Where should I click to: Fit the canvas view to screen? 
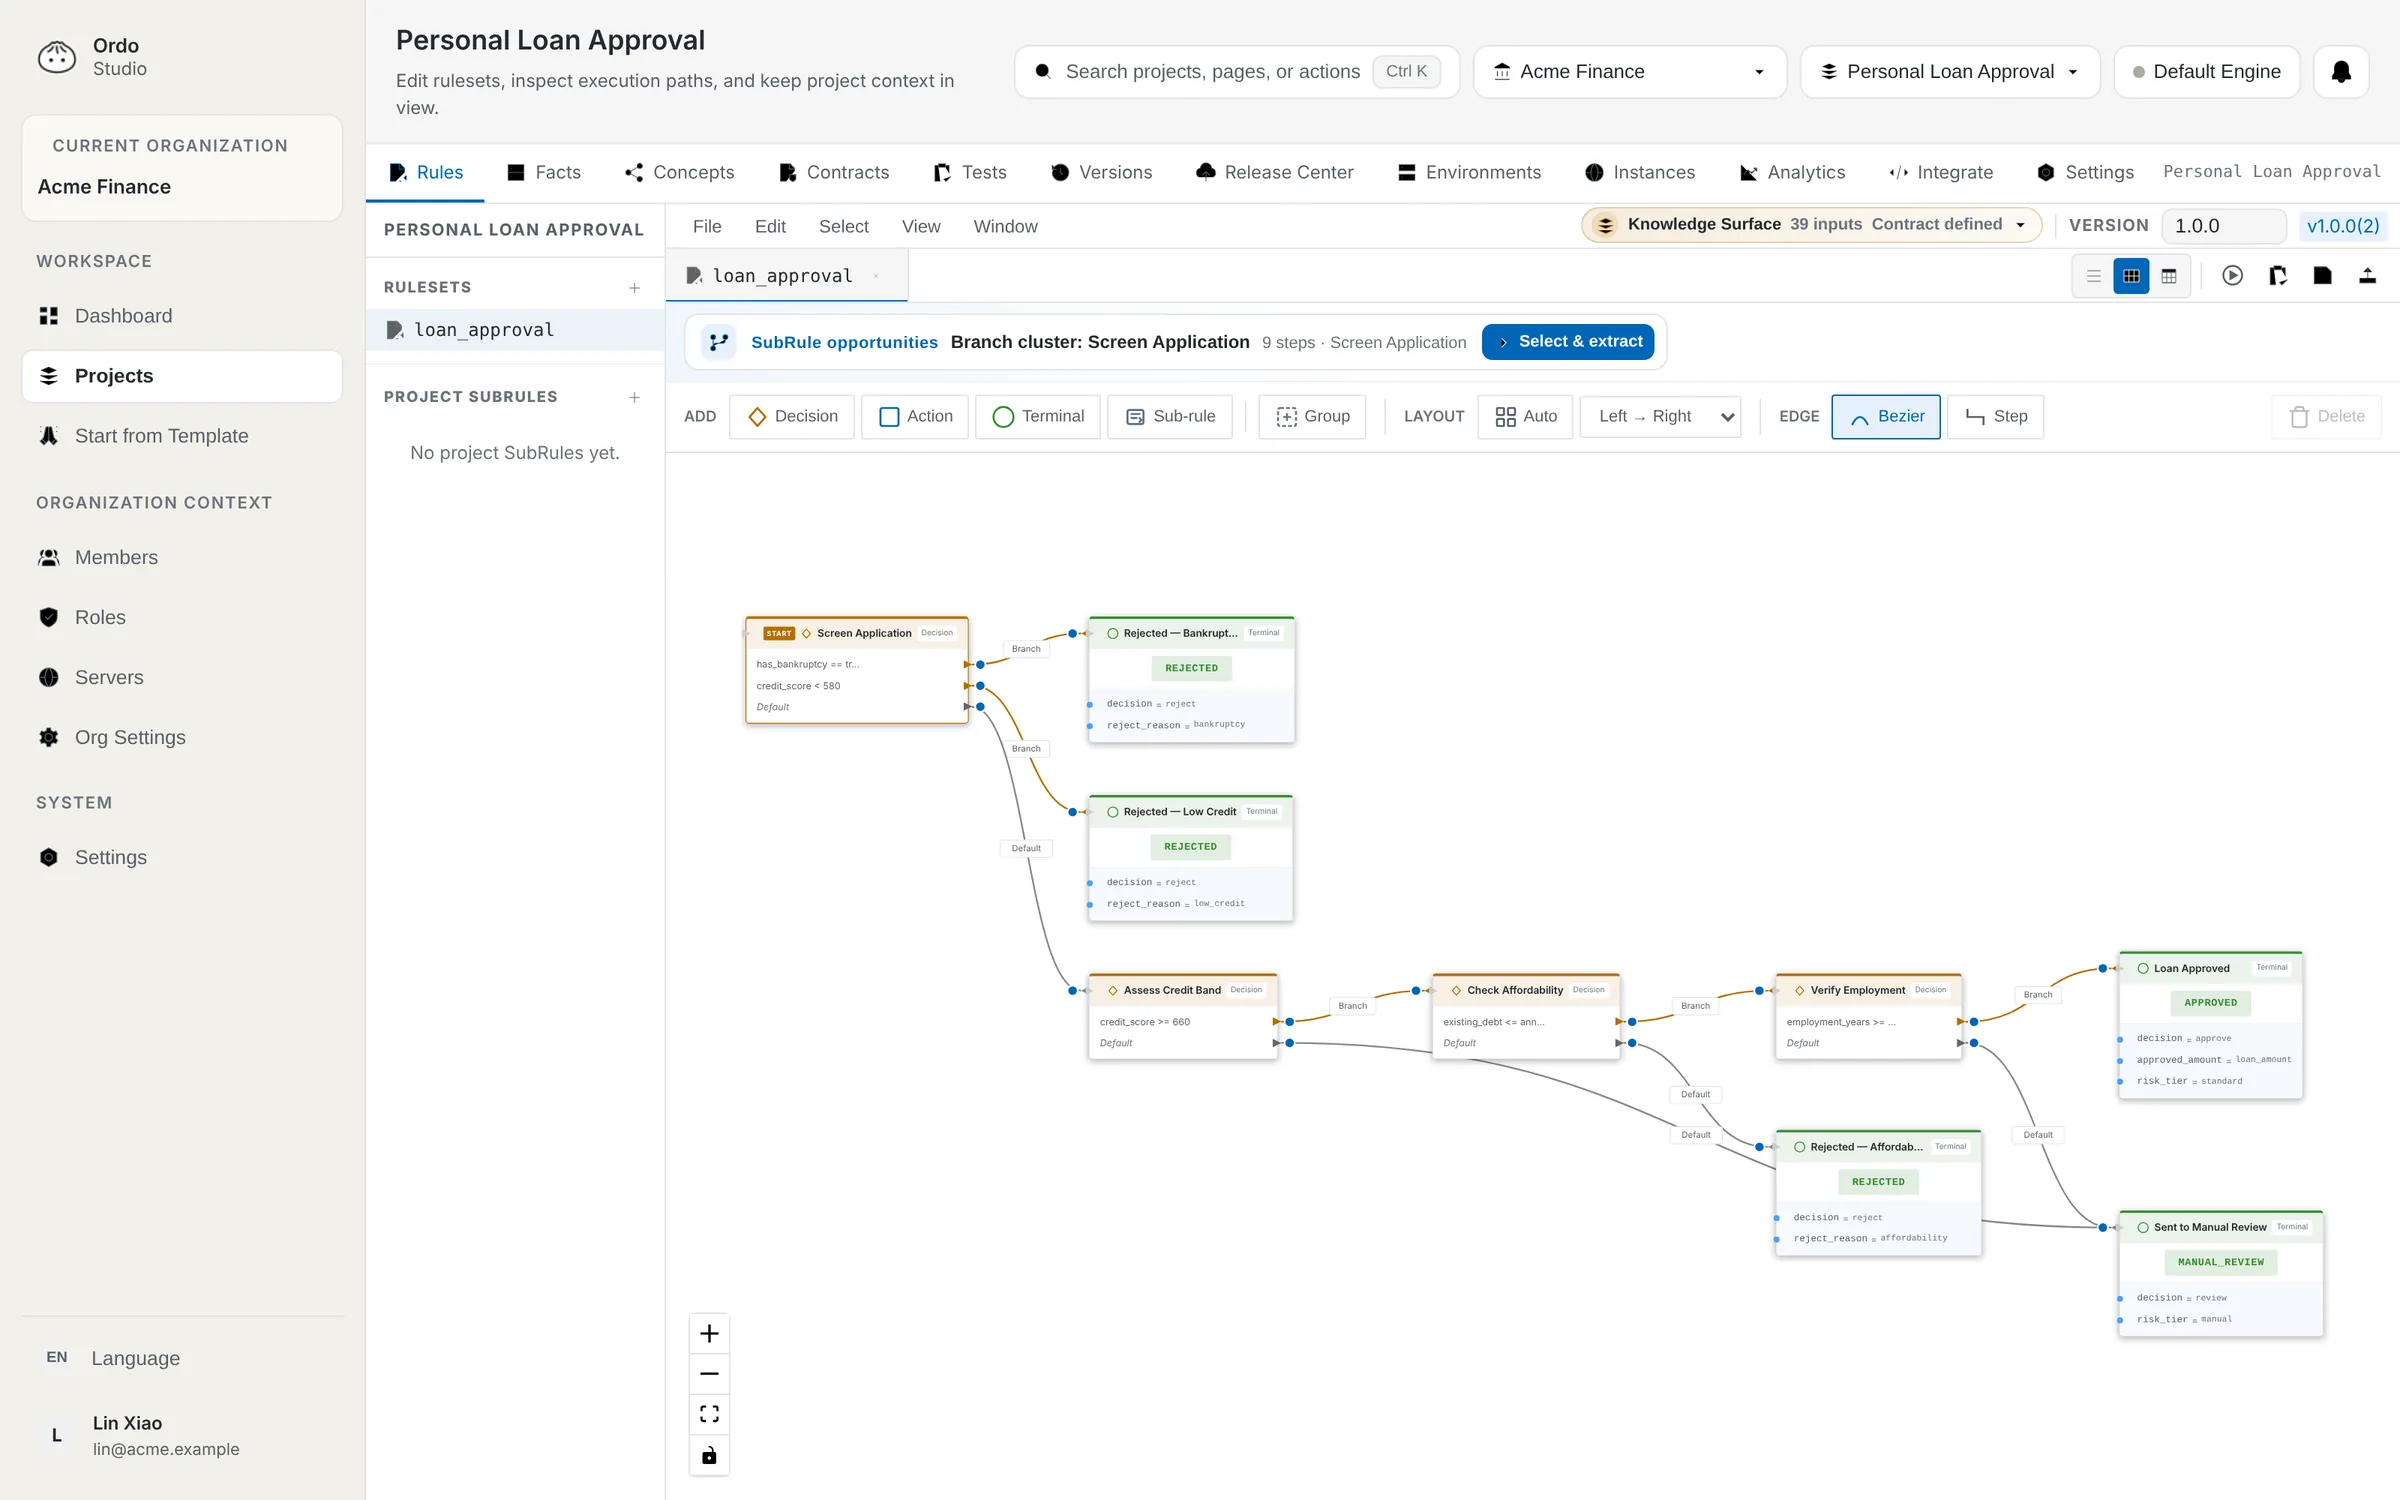(x=709, y=1414)
